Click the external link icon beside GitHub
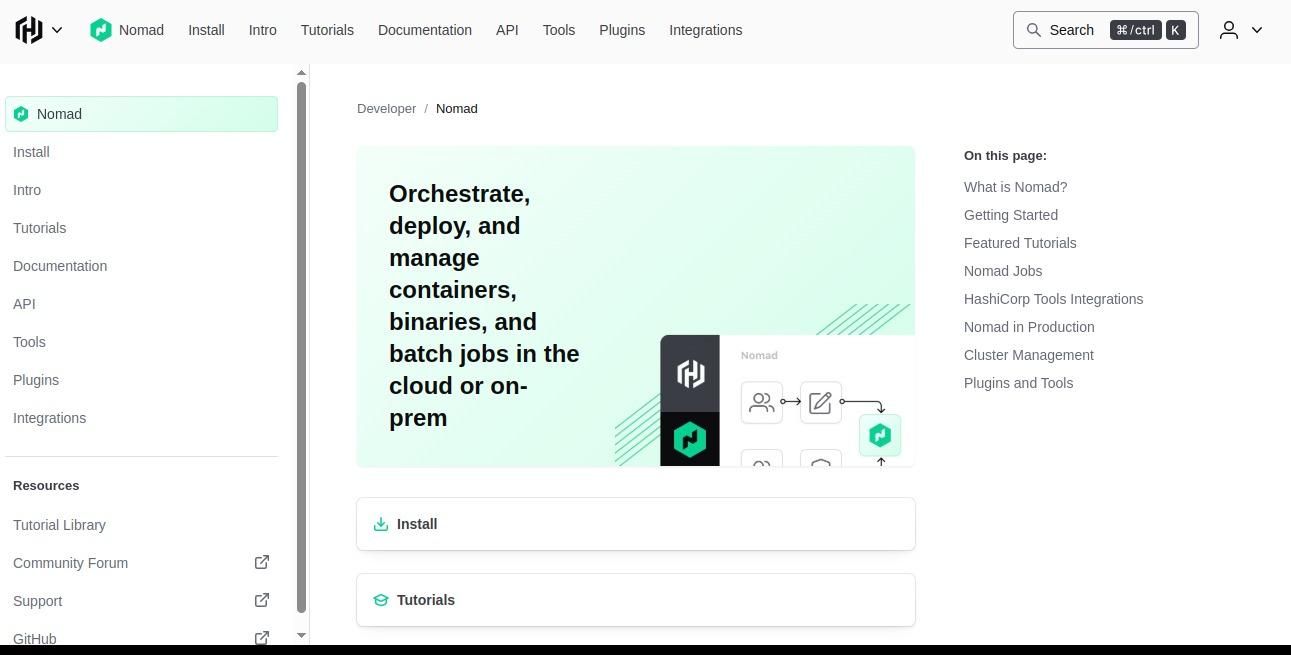The width and height of the screenshot is (1291, 655). pyautogui.click(x=262, y=637)
